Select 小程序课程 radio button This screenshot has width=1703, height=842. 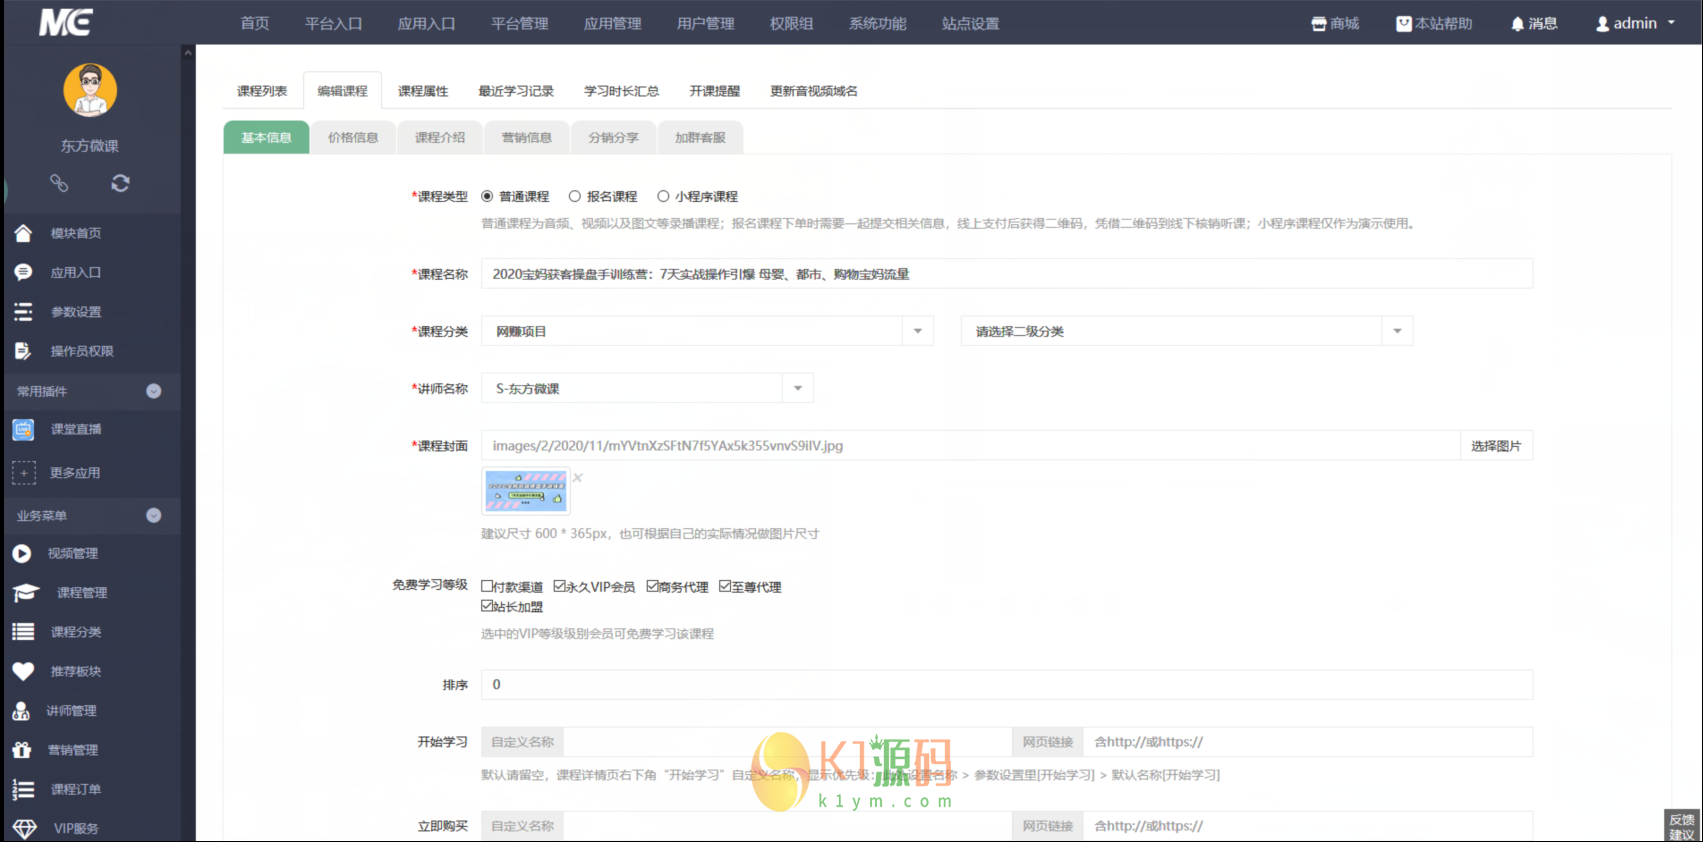(x=663, y=196)
